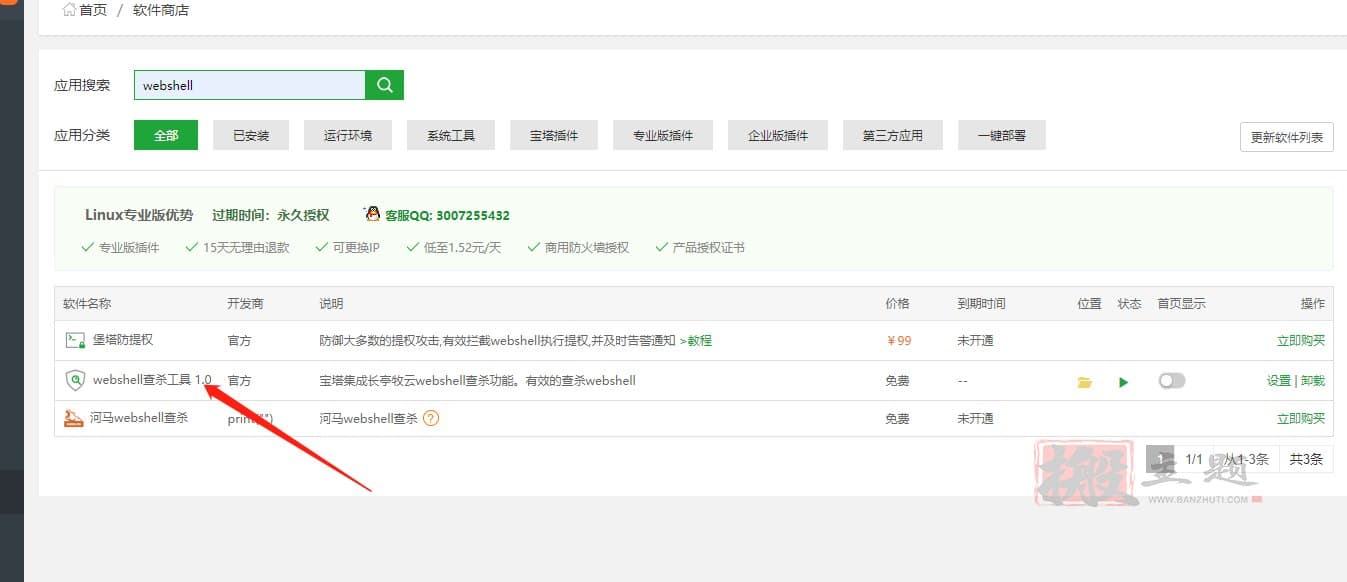
Task: Select the 系统工具 category tab
Action: [x=451, y=135]
